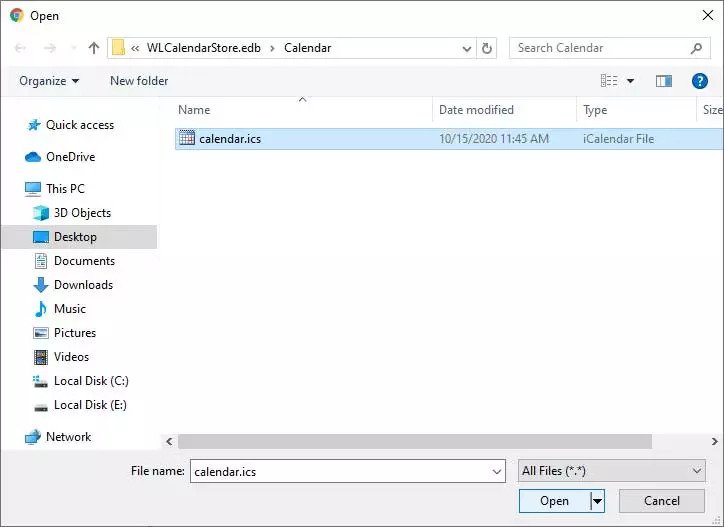724x527 pixels.
Task: Open Local Disk (C:) drive
Action: [x=91, y=381]
